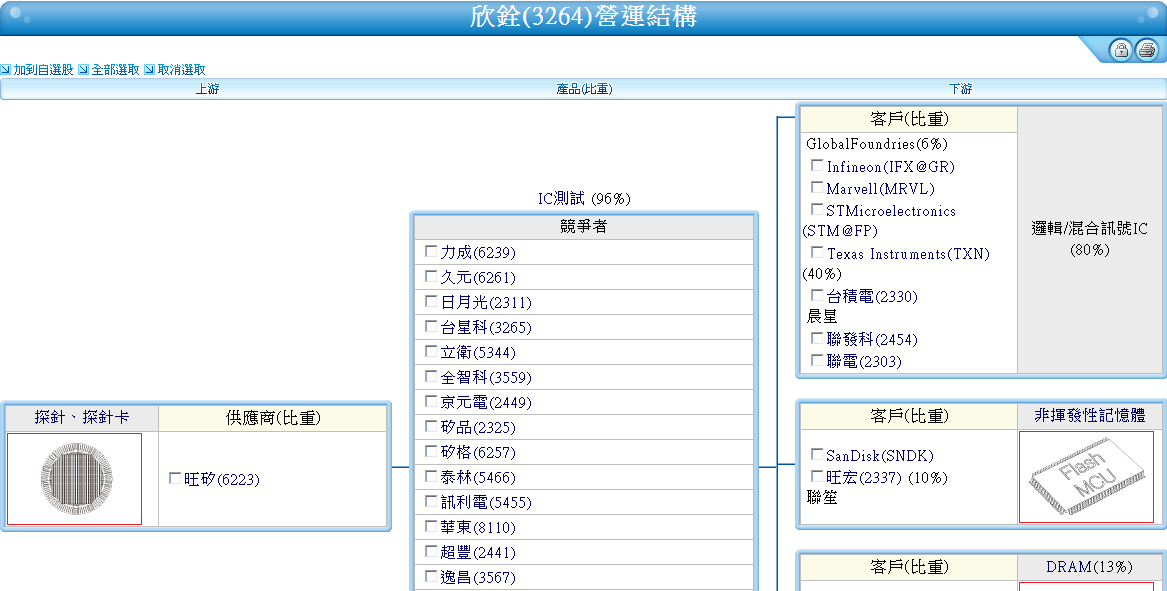The width and height of the screenshot is (1167, 591).
Task: Open the 矽品(2325) link
Action: click(478, 427)
